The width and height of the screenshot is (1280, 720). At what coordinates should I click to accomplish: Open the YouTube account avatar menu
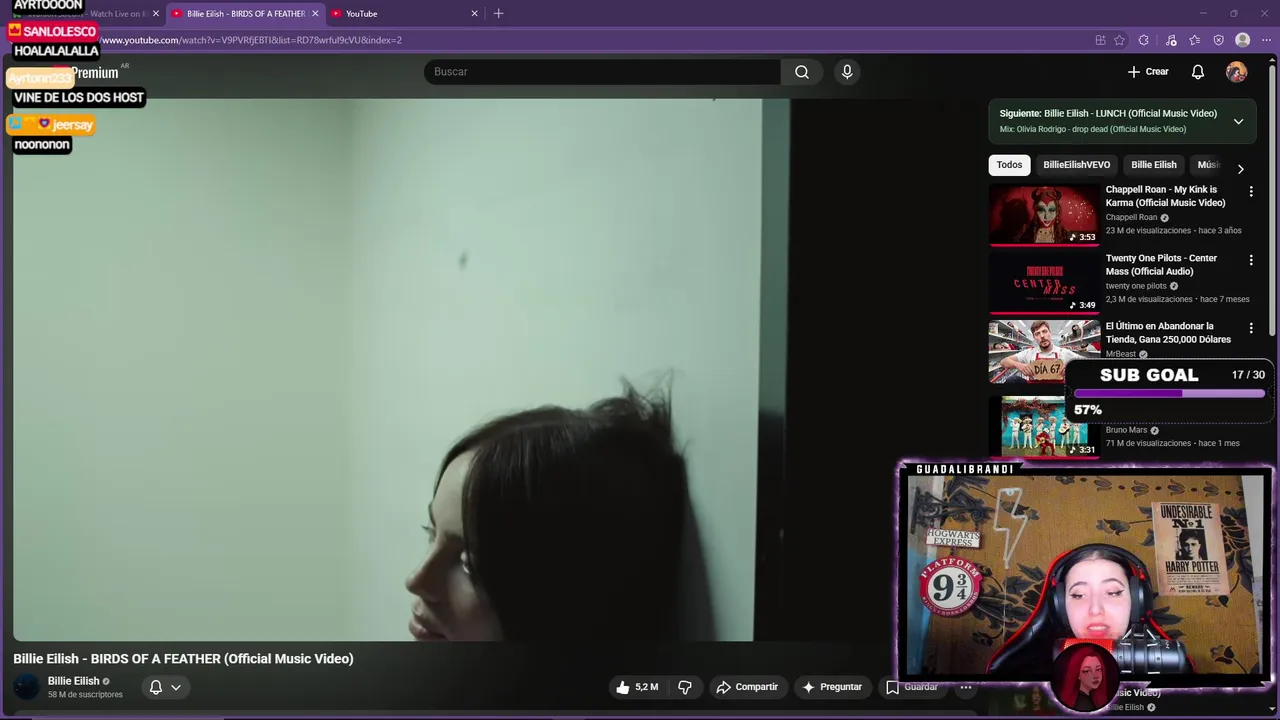1237,72
